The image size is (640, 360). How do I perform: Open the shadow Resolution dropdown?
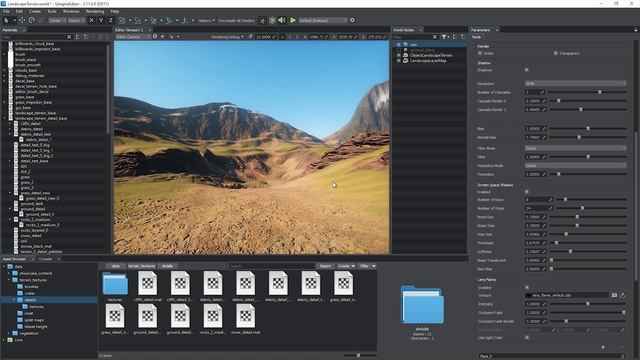click(575, 83)
